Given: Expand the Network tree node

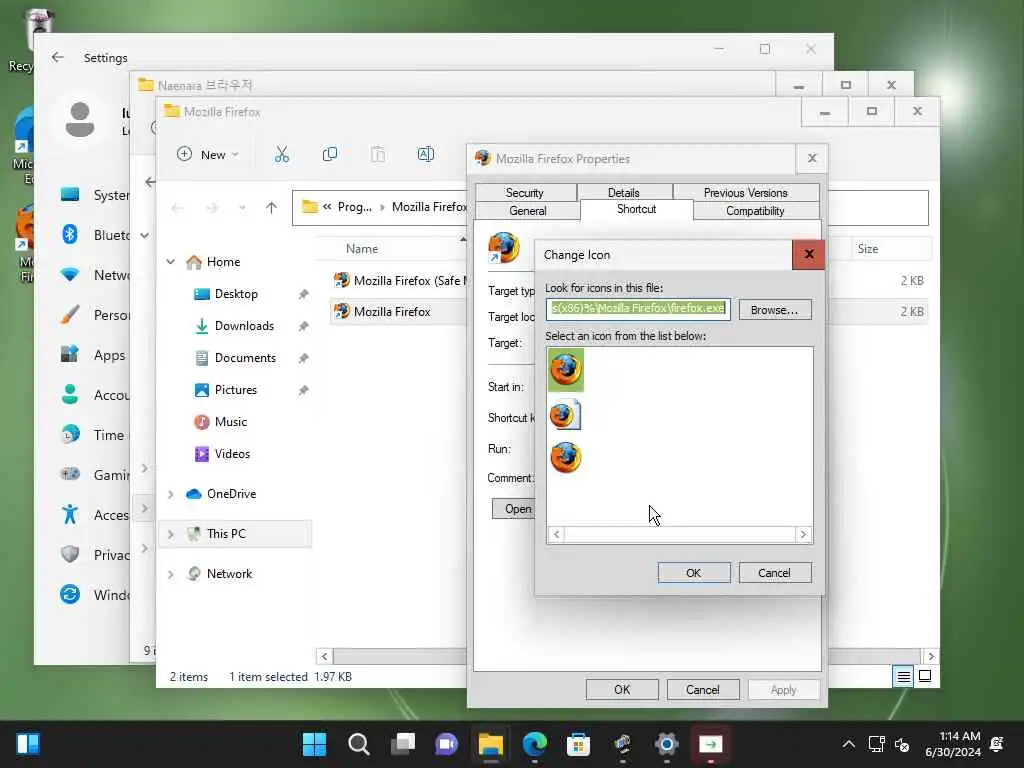Looking at the screenshot, I should point(170,574).
